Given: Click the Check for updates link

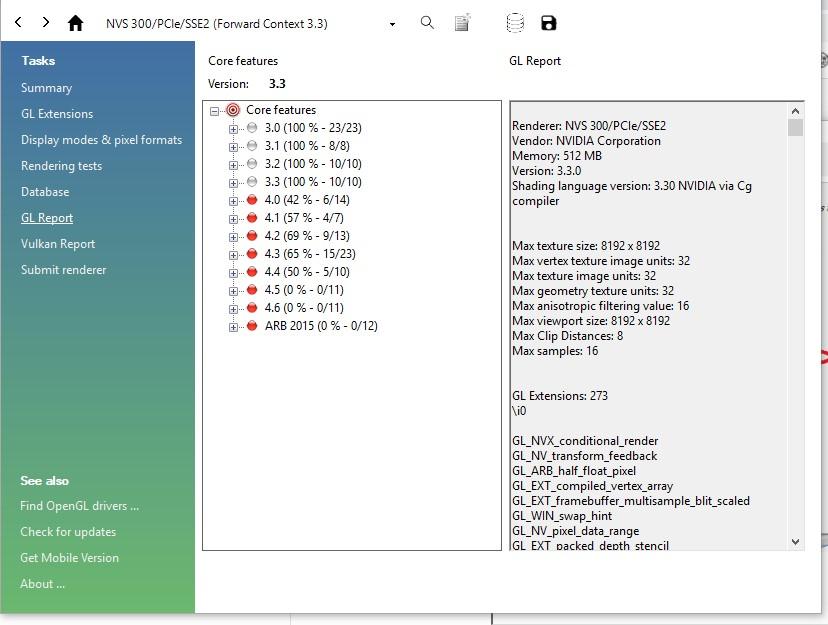Looking at the screenshot, I should click(68, 532).
